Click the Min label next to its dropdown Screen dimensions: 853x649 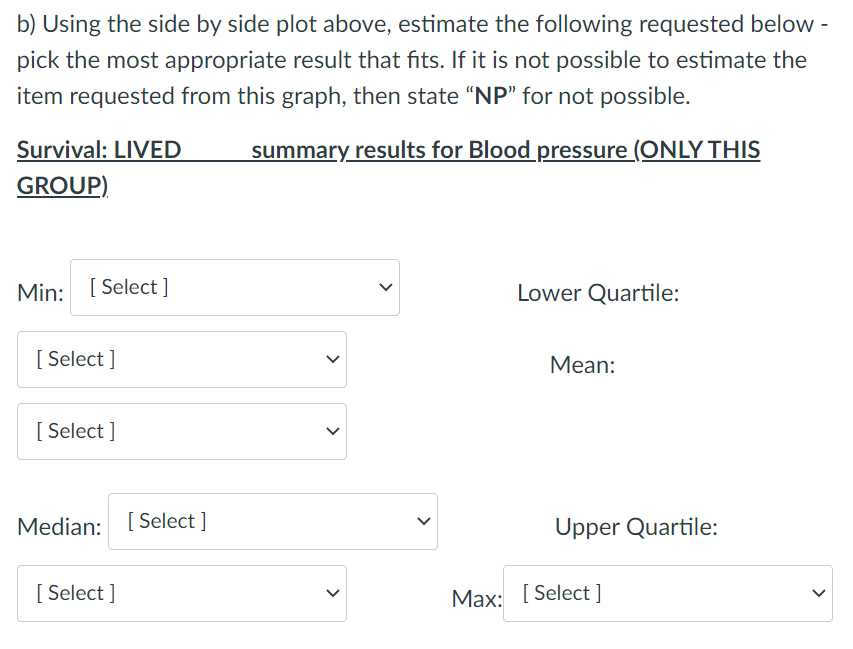pyautogui.click(x=39, y=293)
